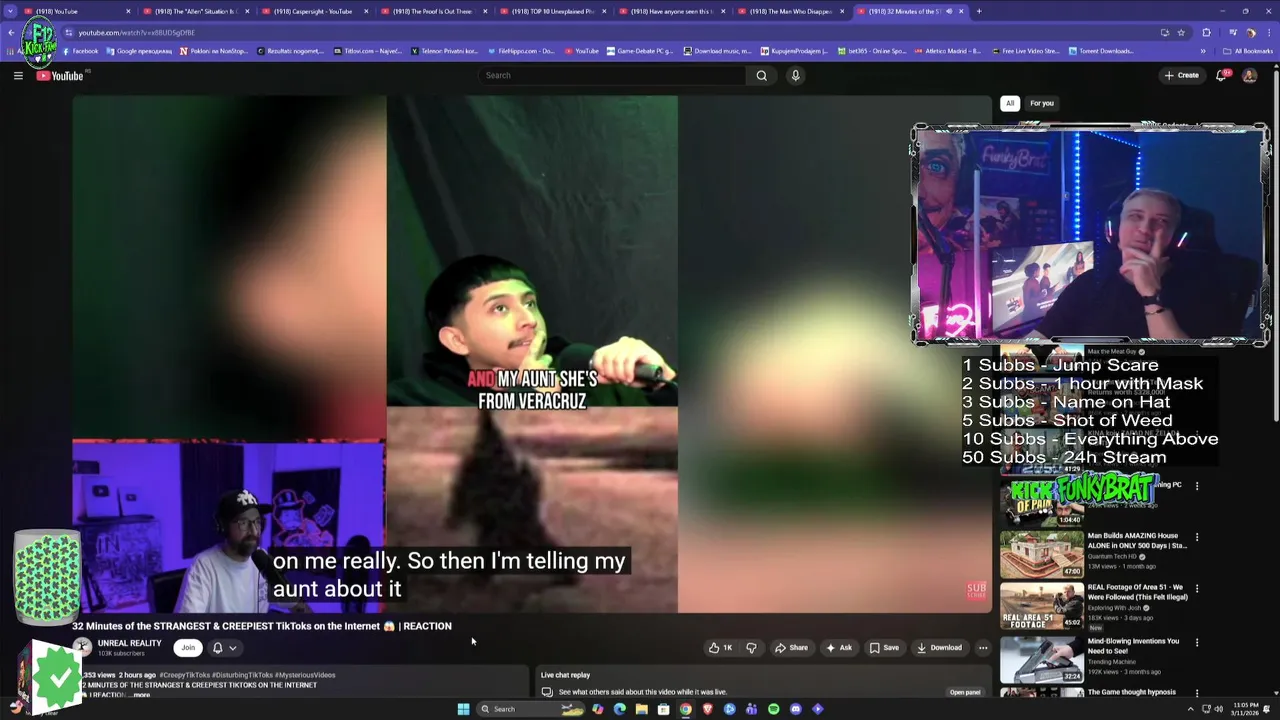Click the YouTube search magnifier button
The image size is (1280, 720).
762,75
